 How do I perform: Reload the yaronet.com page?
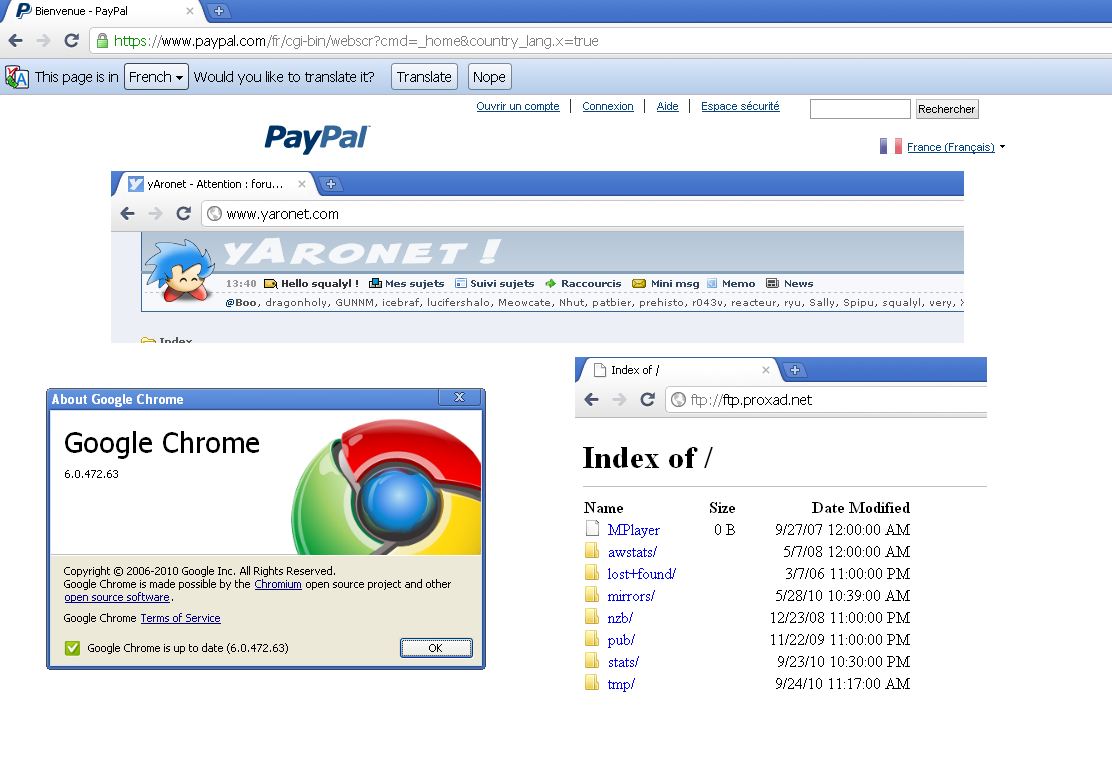click(x=183, y=213)
